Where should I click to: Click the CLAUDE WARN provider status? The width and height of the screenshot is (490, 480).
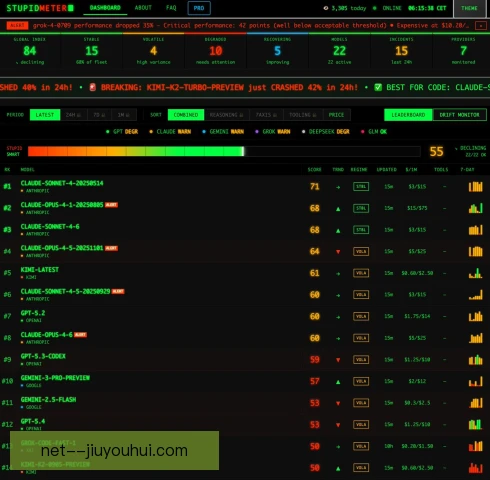tap(170, 132)
